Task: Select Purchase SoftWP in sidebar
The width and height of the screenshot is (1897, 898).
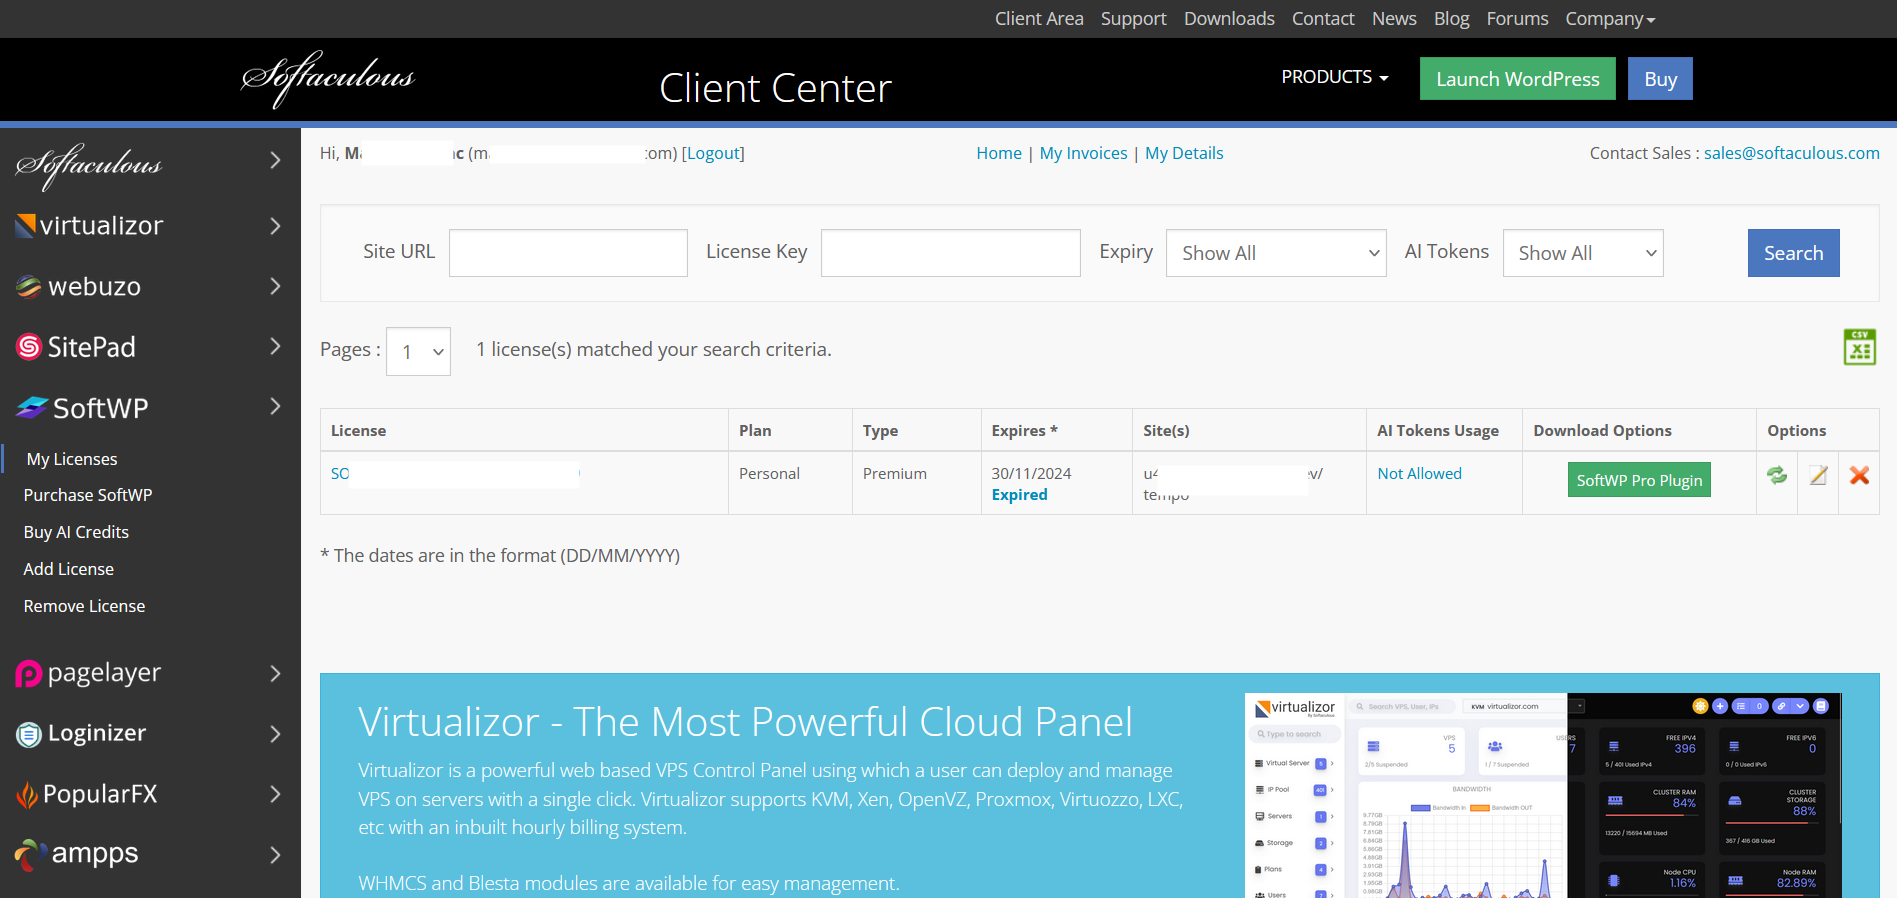Action: pos(88,495)
